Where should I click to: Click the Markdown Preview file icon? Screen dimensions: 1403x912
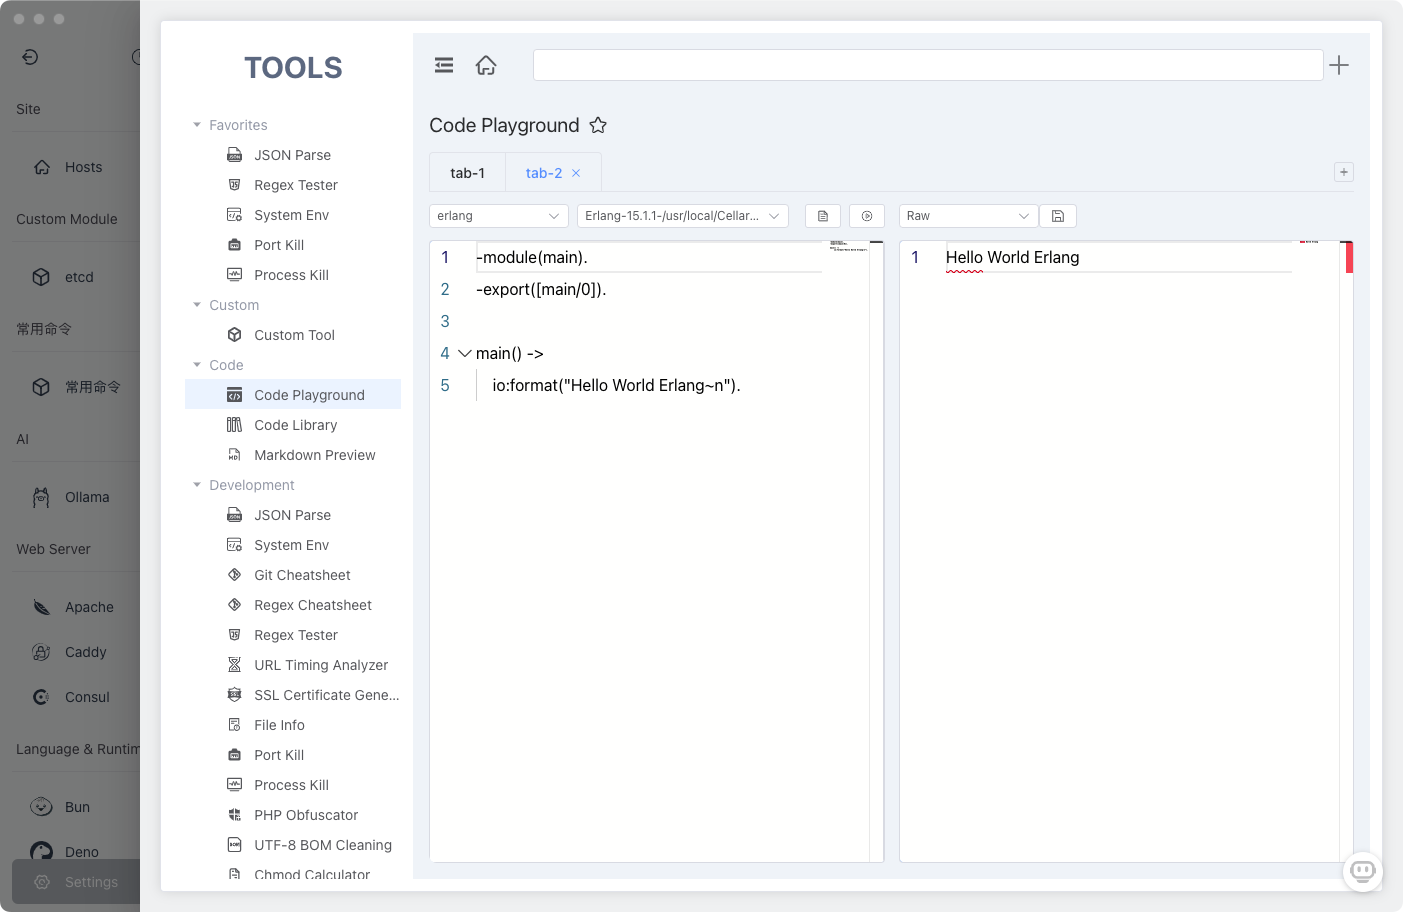[x=234, y=455]
